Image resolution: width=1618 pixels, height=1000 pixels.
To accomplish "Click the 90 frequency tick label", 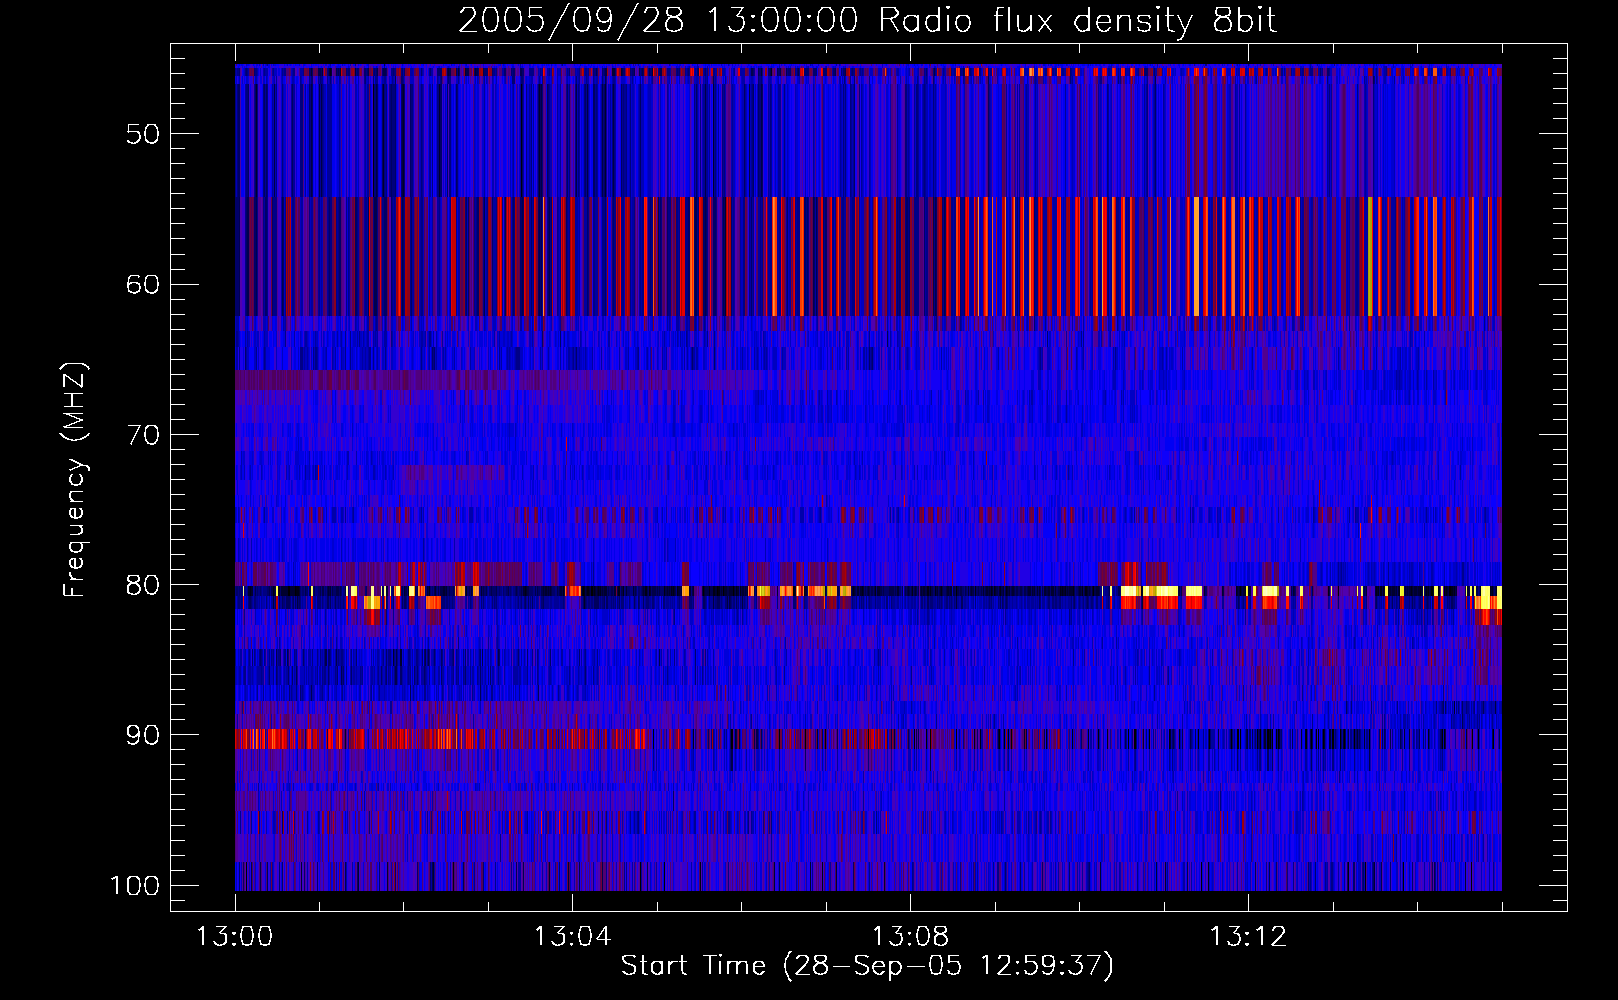I will click(143, 735).
